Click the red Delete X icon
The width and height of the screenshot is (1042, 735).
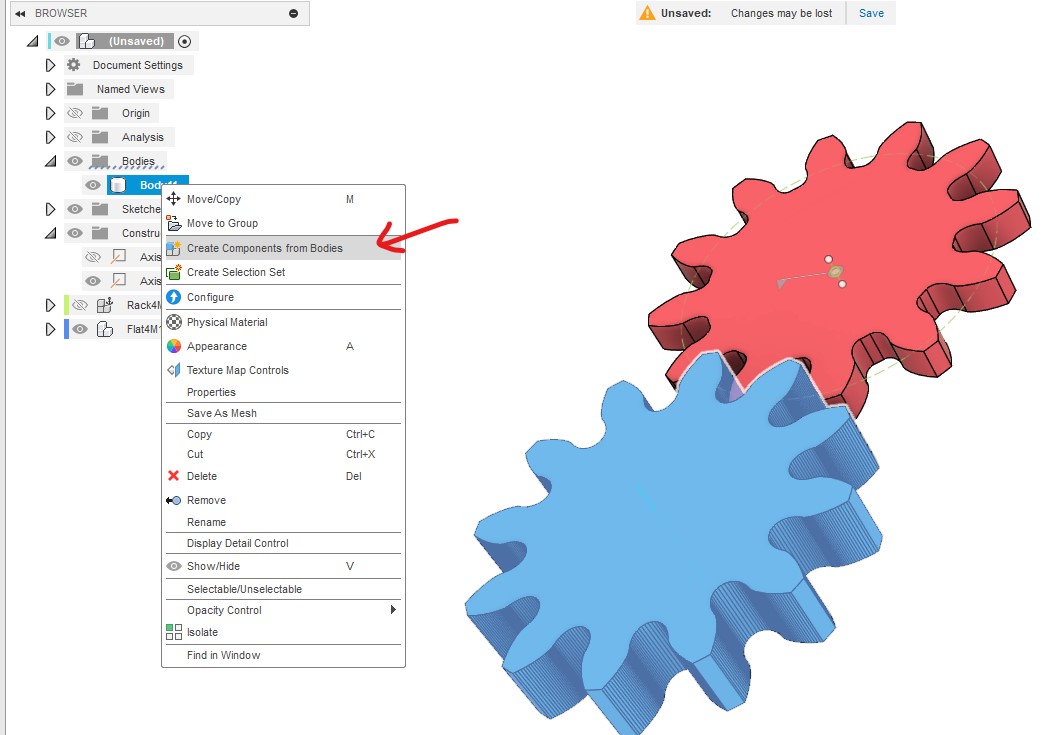pos(174,476)
